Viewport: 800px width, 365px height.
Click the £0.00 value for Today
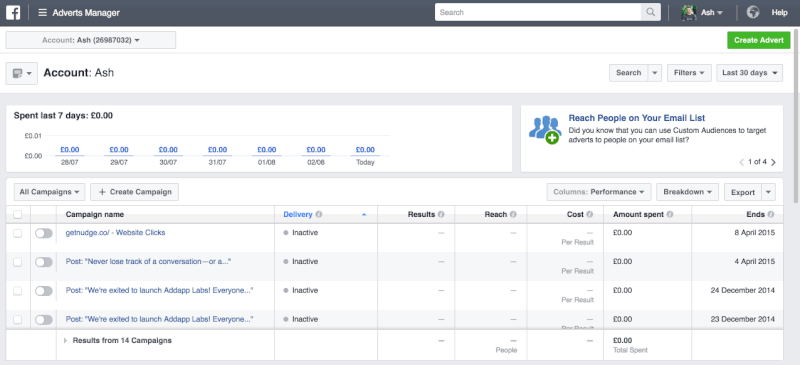tap(365, 150)
